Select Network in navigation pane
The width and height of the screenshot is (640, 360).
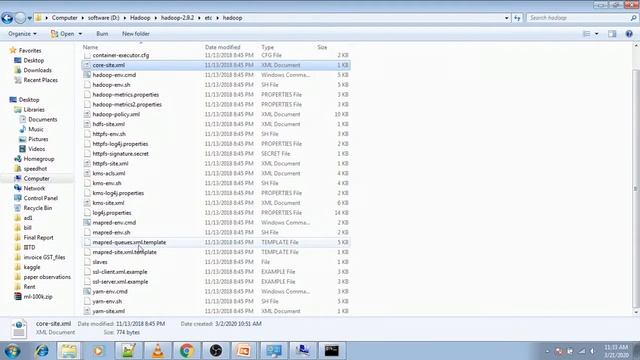tap(34, 189)
